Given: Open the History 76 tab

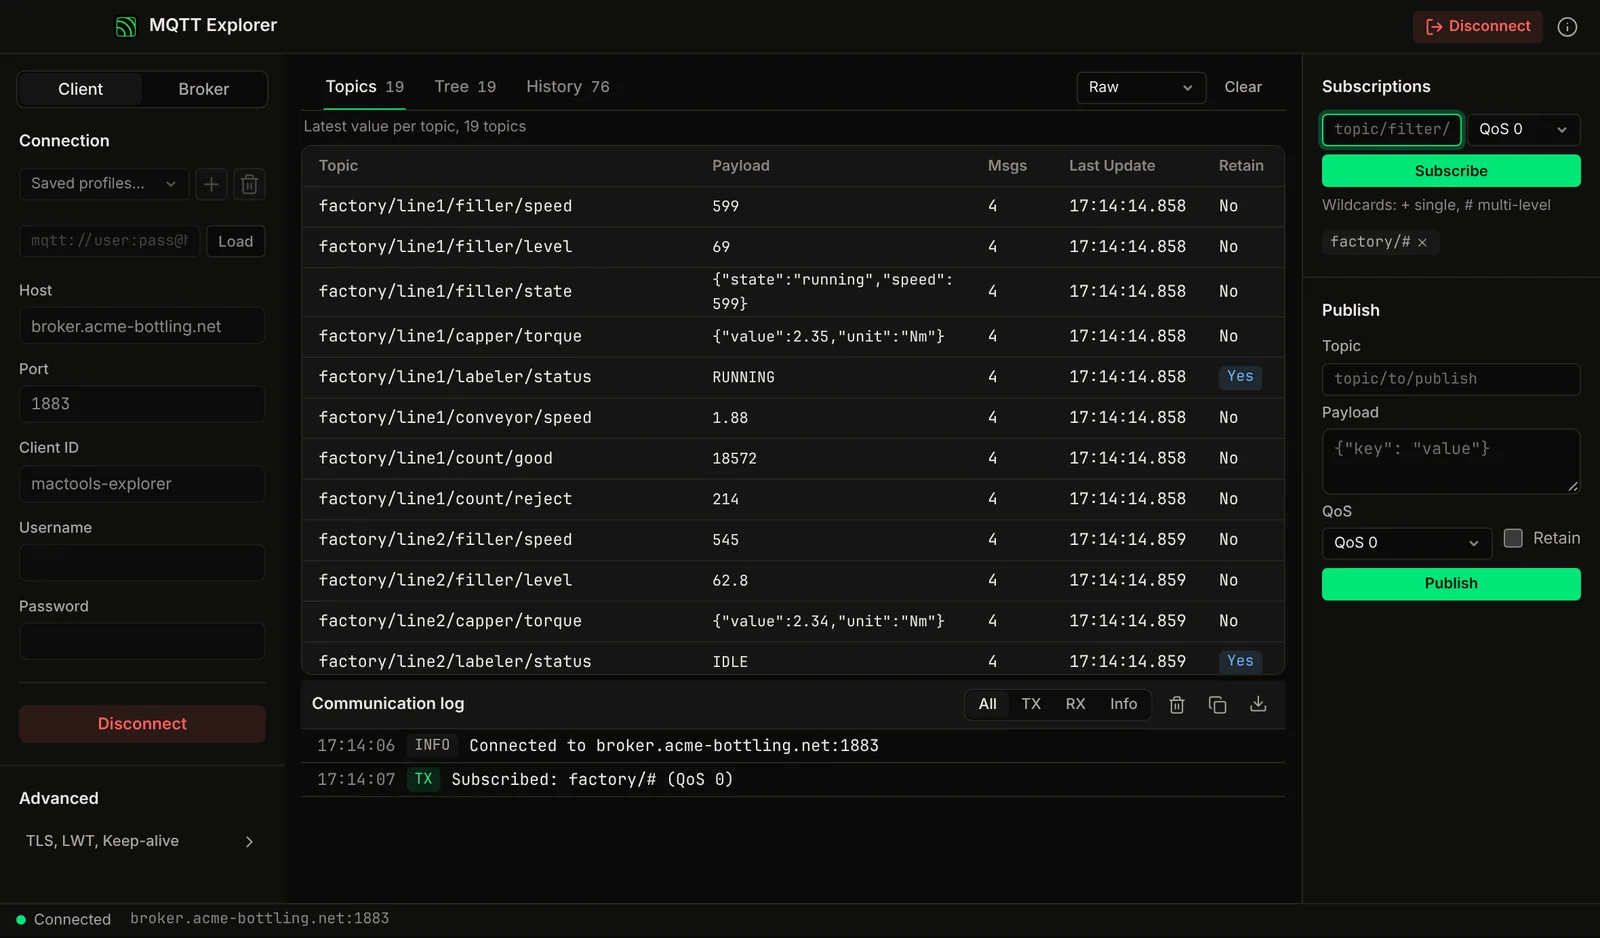Looking at the screenshot, I should coord(568,87).
